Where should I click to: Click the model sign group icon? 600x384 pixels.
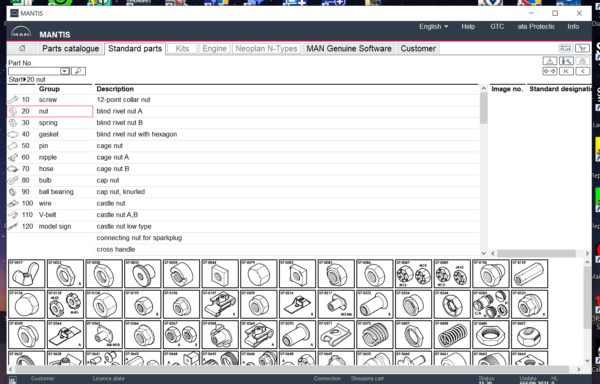pos(13,226)
